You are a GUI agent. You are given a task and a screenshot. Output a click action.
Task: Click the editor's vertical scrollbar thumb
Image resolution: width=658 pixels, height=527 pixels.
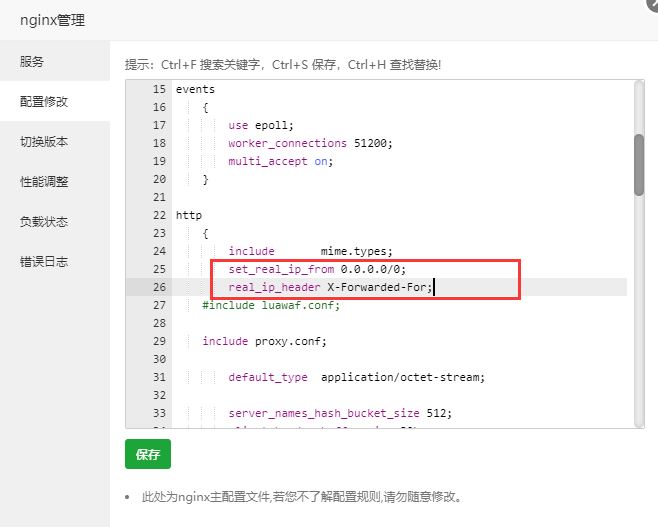[x=639, y=164]
